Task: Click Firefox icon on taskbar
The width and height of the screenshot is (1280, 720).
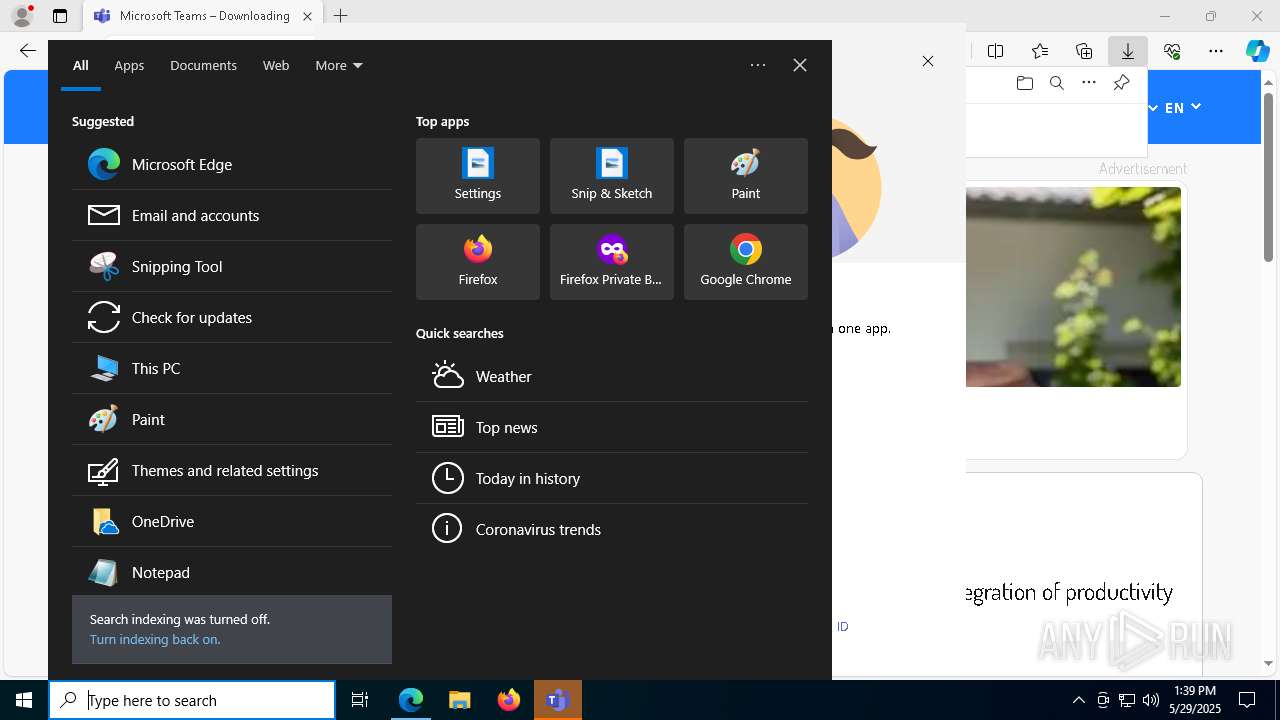Action: pos(509,700)
